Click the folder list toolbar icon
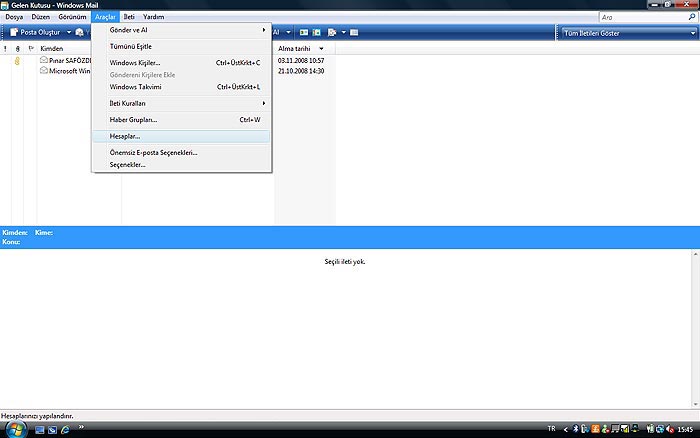The height and width of the screenshot is (438, 700). point(354,32)
